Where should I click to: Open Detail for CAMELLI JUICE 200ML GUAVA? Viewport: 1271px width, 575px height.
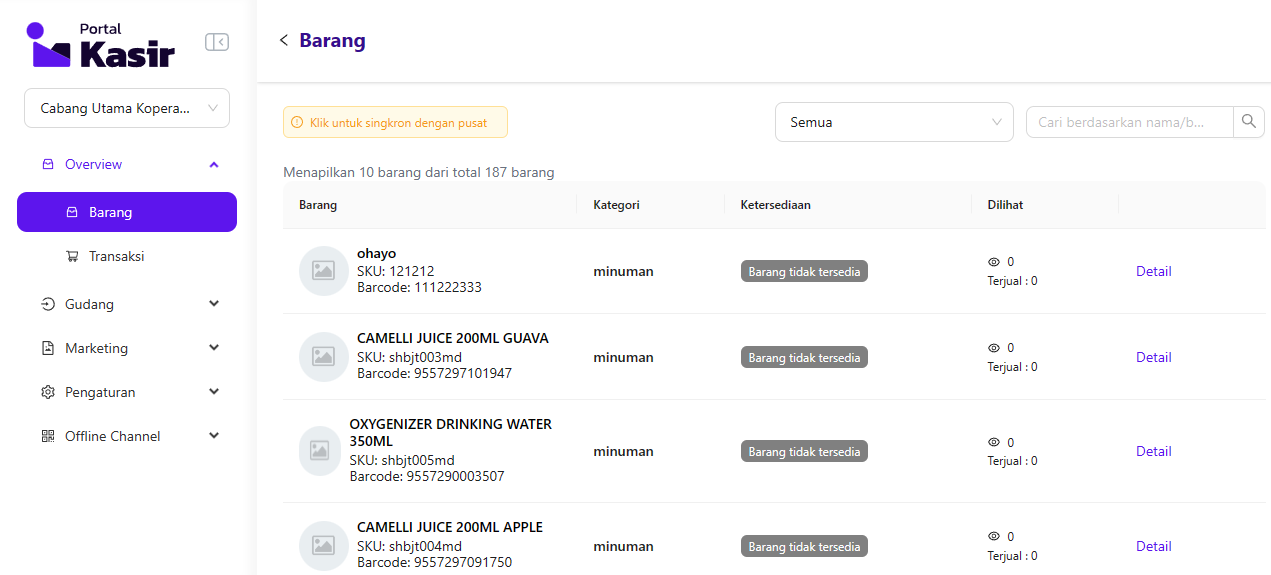(x=1153, y=357)
